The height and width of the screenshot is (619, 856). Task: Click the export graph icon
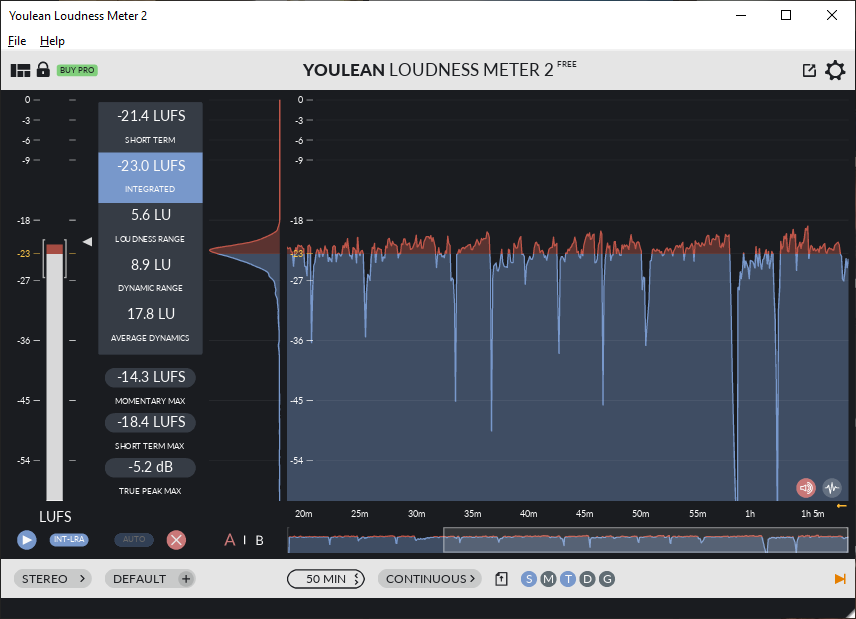501,579
